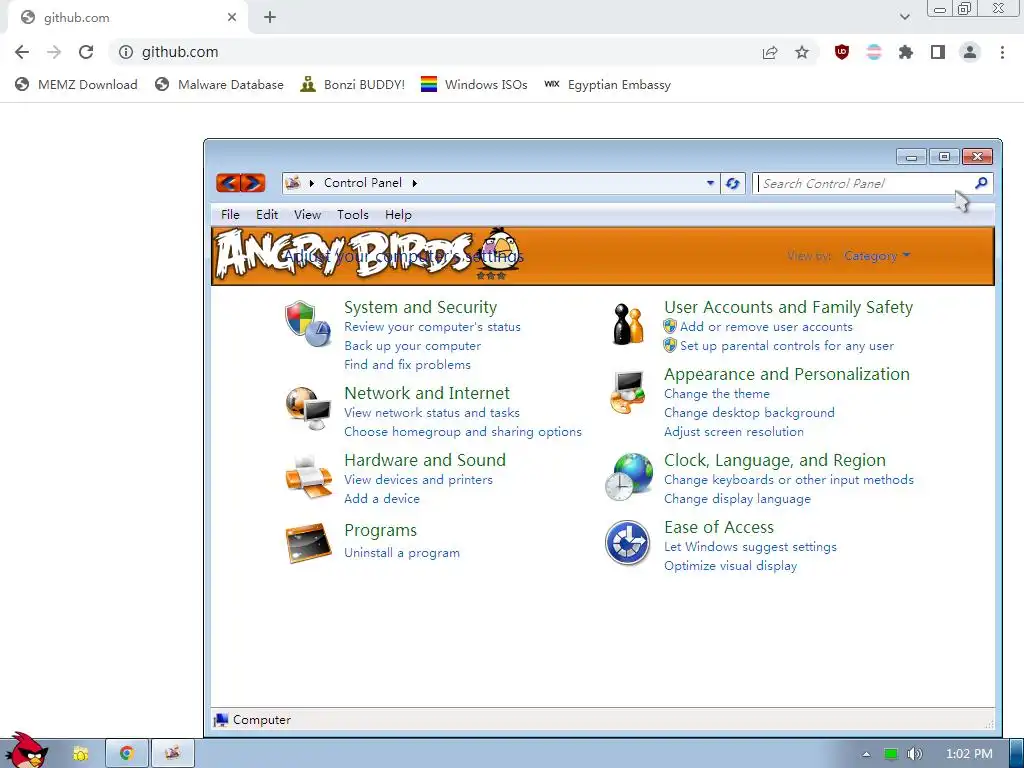Click Choose homegroup and sharing options
The height and width of the screenshot is (768, 1024).
click(x=462, y=432)
